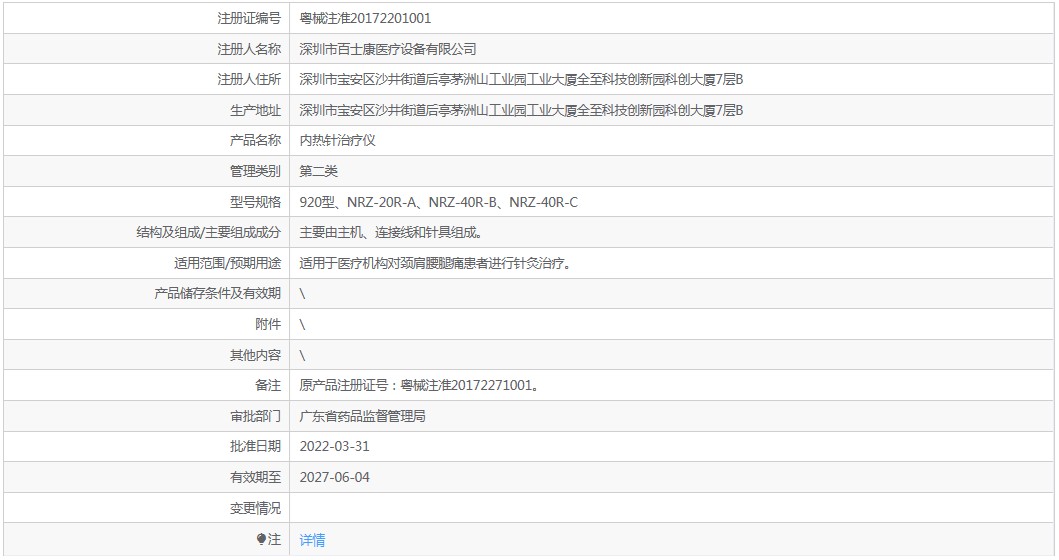Select text 主要由主机、连接线和针具组成。
This screenshot has height=560, width=1059.
pos(392,232)
